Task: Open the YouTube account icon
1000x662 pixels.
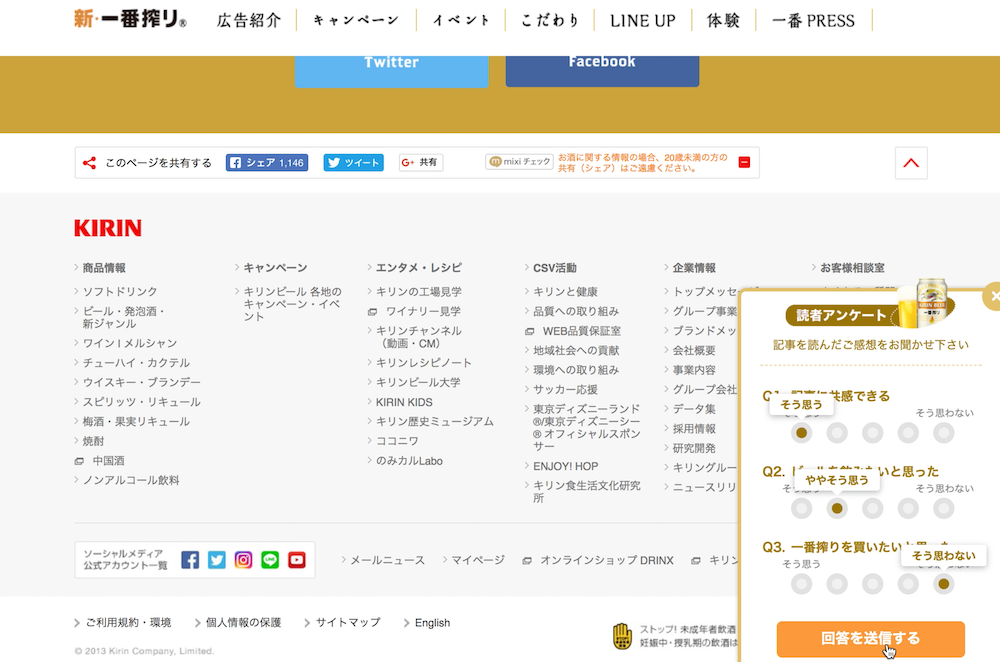Action: (297, 560)
